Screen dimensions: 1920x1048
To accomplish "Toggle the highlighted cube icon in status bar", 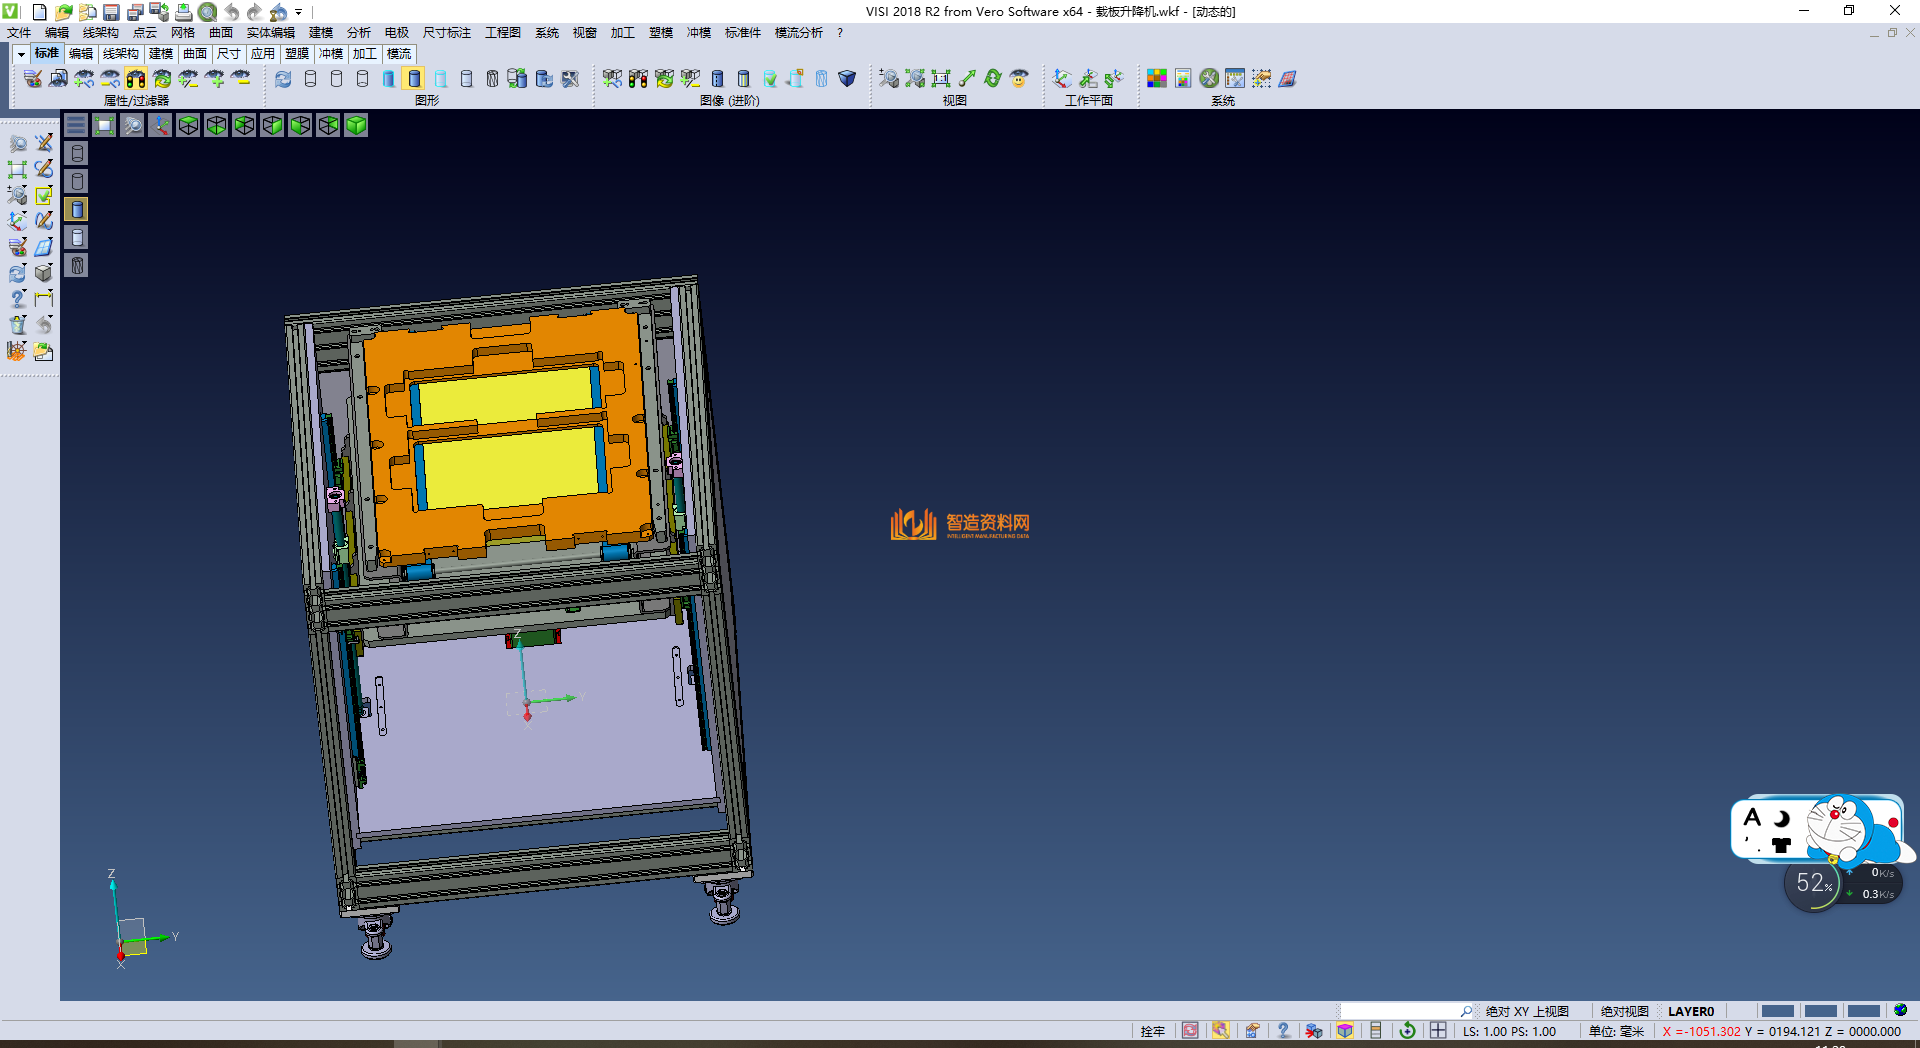I will click(x=1345, y=1031).
